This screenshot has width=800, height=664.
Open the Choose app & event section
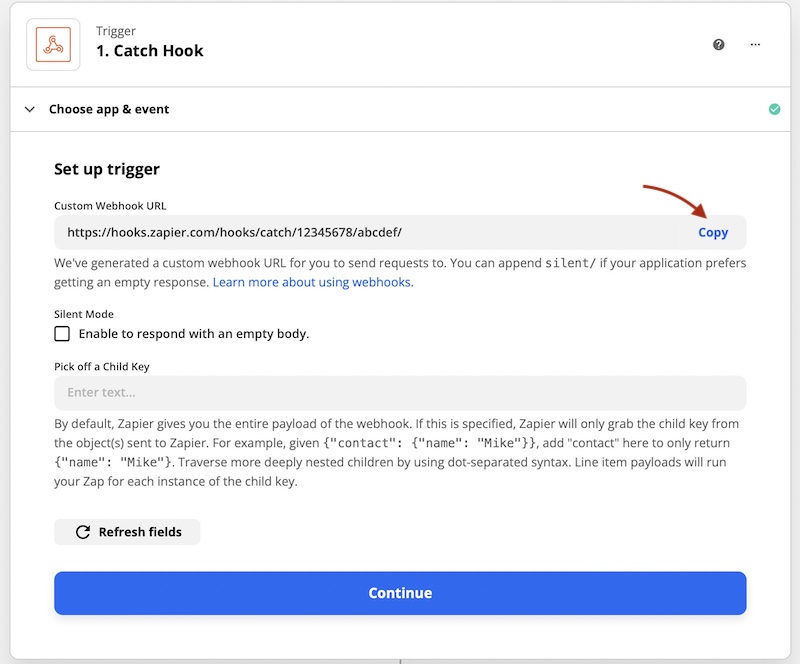[x=400, y=109]
